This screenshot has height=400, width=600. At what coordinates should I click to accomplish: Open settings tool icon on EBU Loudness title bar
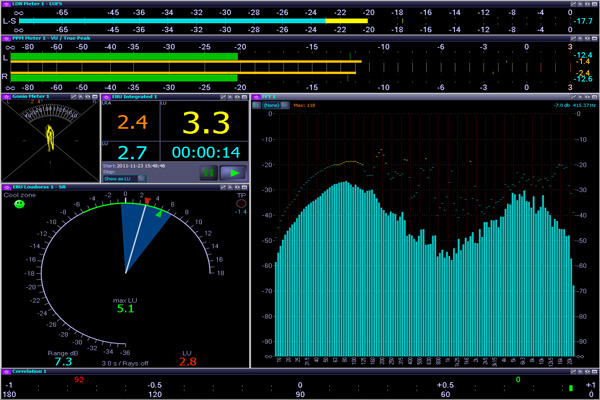223,187
